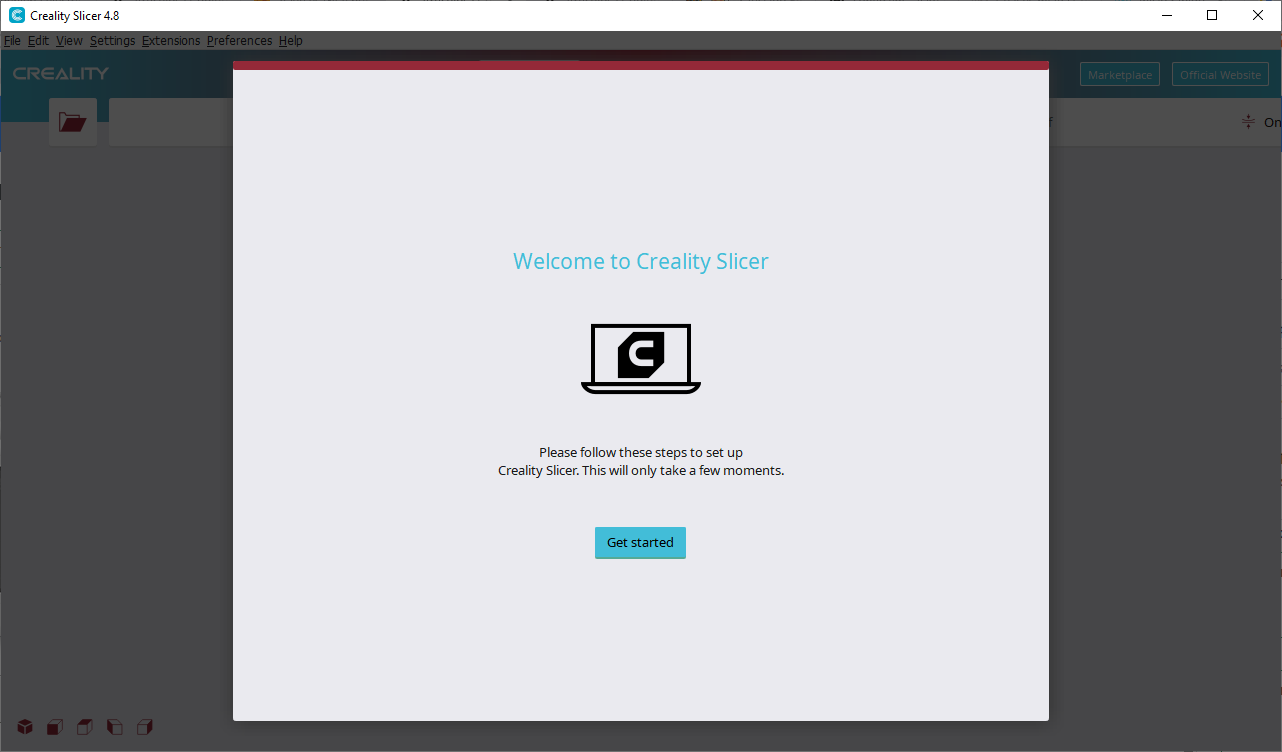This screenshot has height=752, width=1282.
Task: Switch to front view cube icon
Action: tap(55, 727)
